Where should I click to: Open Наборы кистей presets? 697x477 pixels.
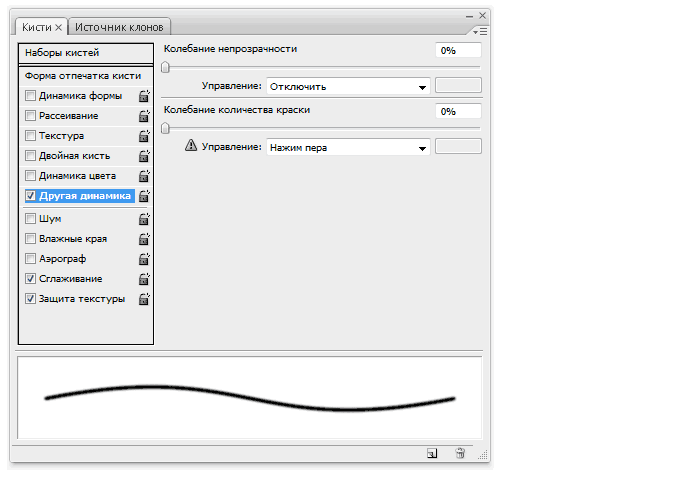(x=85, y=53)
